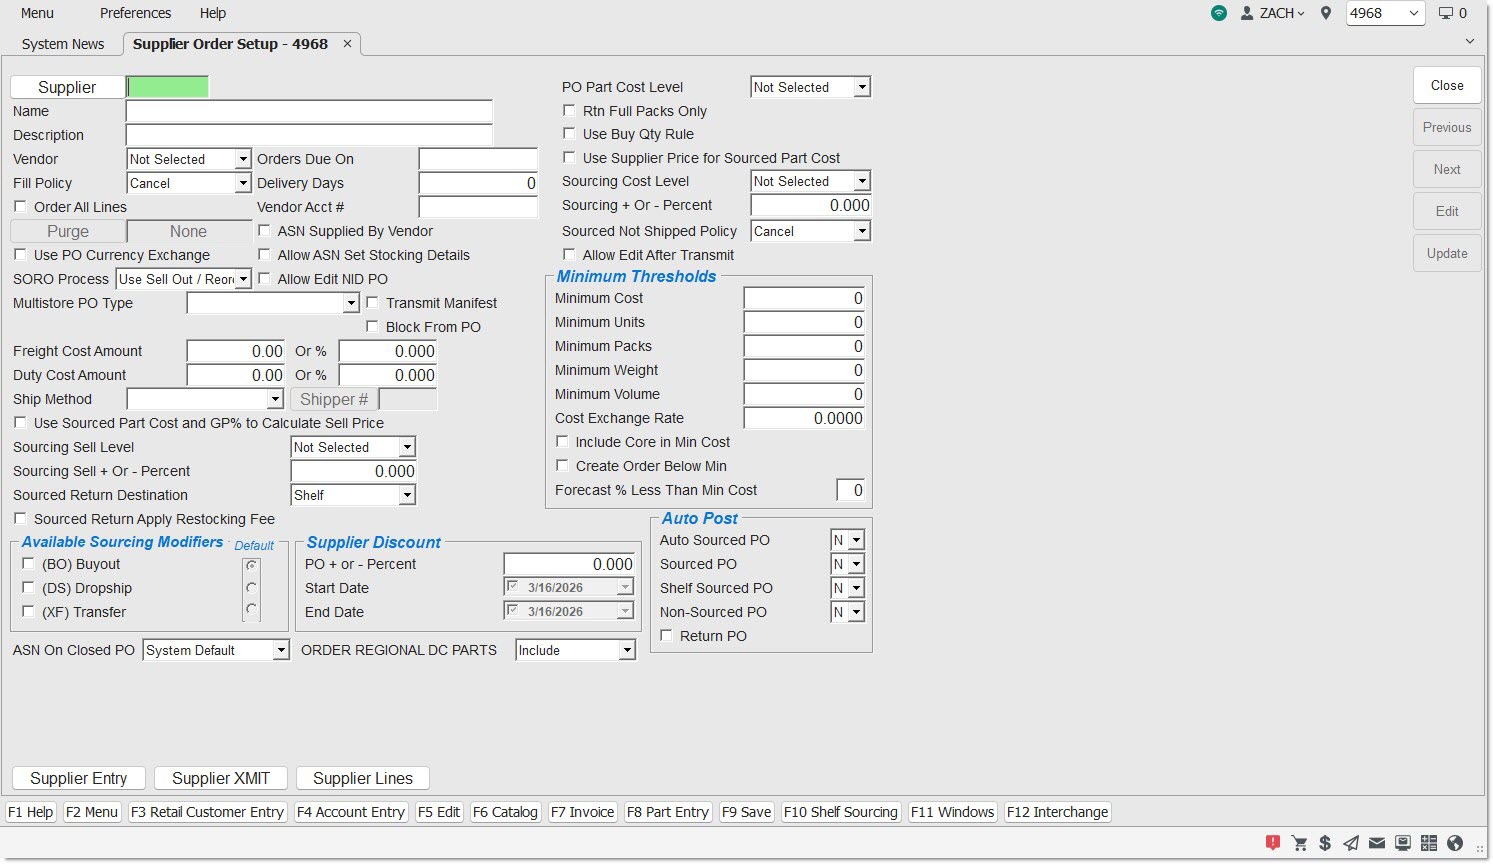Image resolution: width=1493 pixels, height=864 pixels.
Task: Open the calculator icon in status bar
Action: coord(1429,843)
